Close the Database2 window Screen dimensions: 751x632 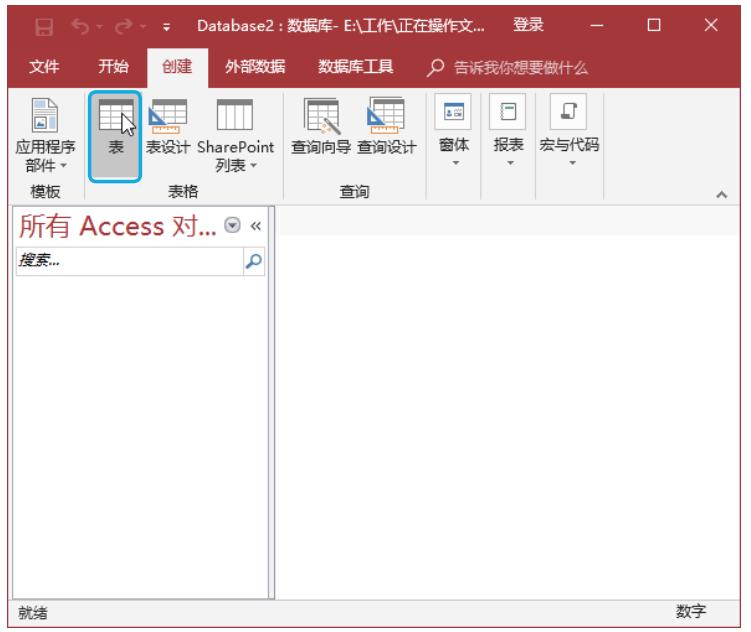pyautogui.click(x=711, y=25)
